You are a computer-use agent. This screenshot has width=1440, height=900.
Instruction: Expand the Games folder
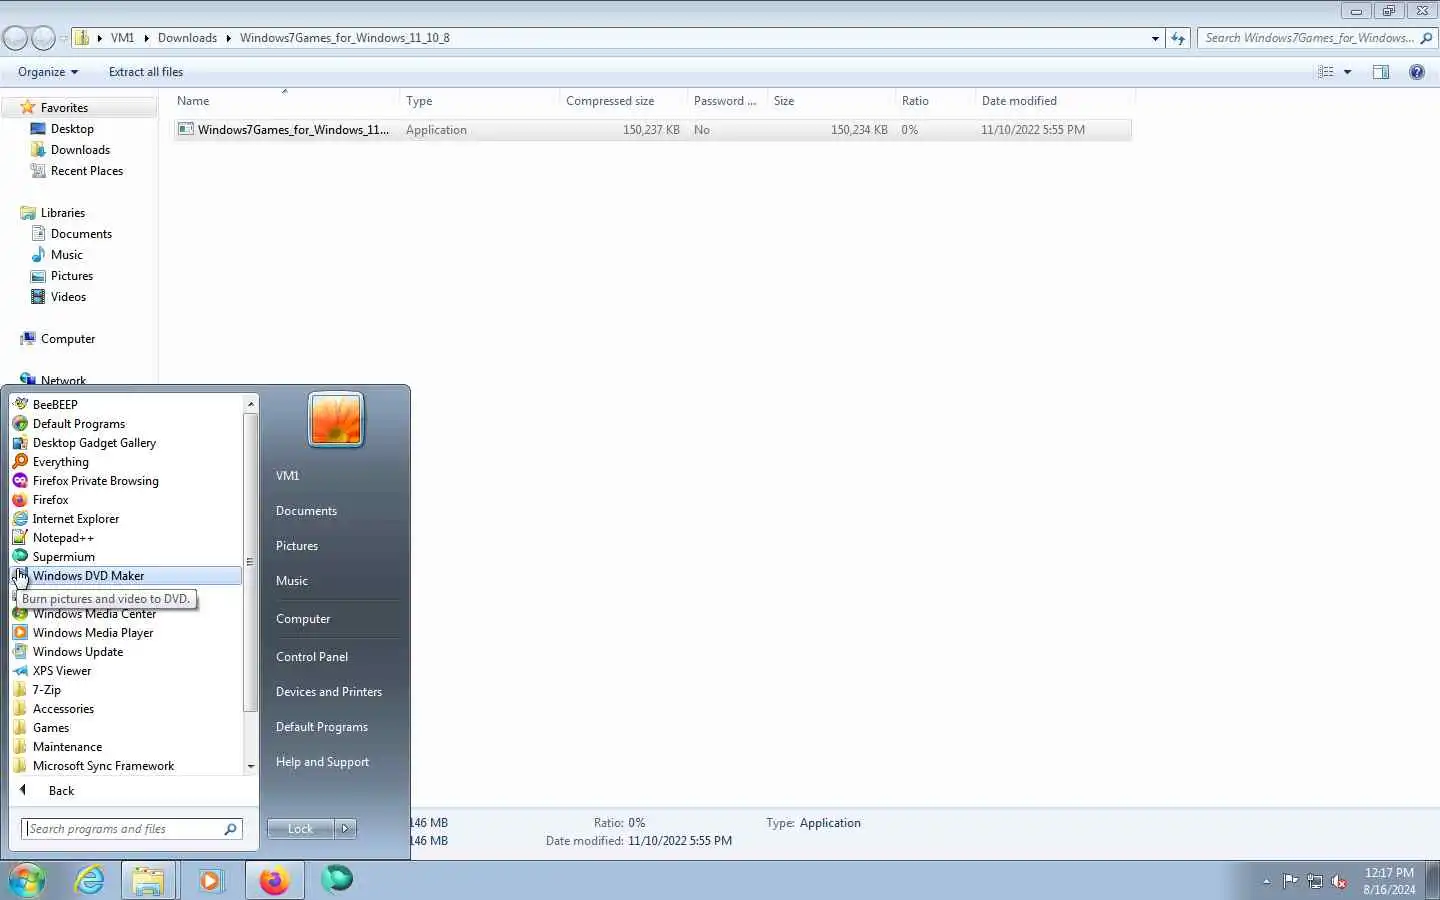point(51,727)
